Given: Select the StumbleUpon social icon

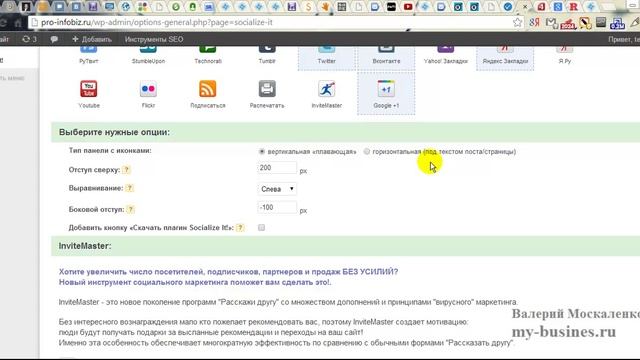Looking at the screenshot, I should [148, 55].
